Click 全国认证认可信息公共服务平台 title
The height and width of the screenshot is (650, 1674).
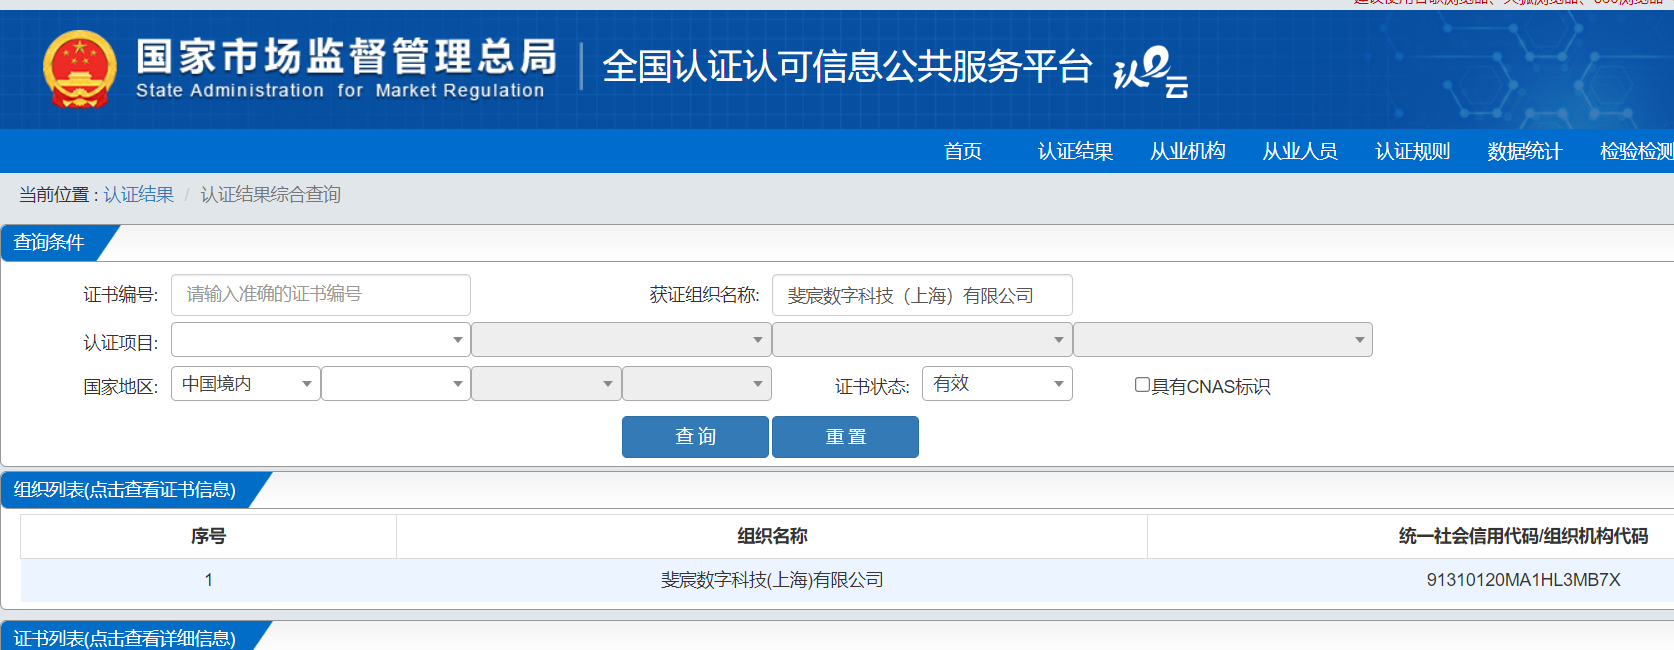[847, 67]
